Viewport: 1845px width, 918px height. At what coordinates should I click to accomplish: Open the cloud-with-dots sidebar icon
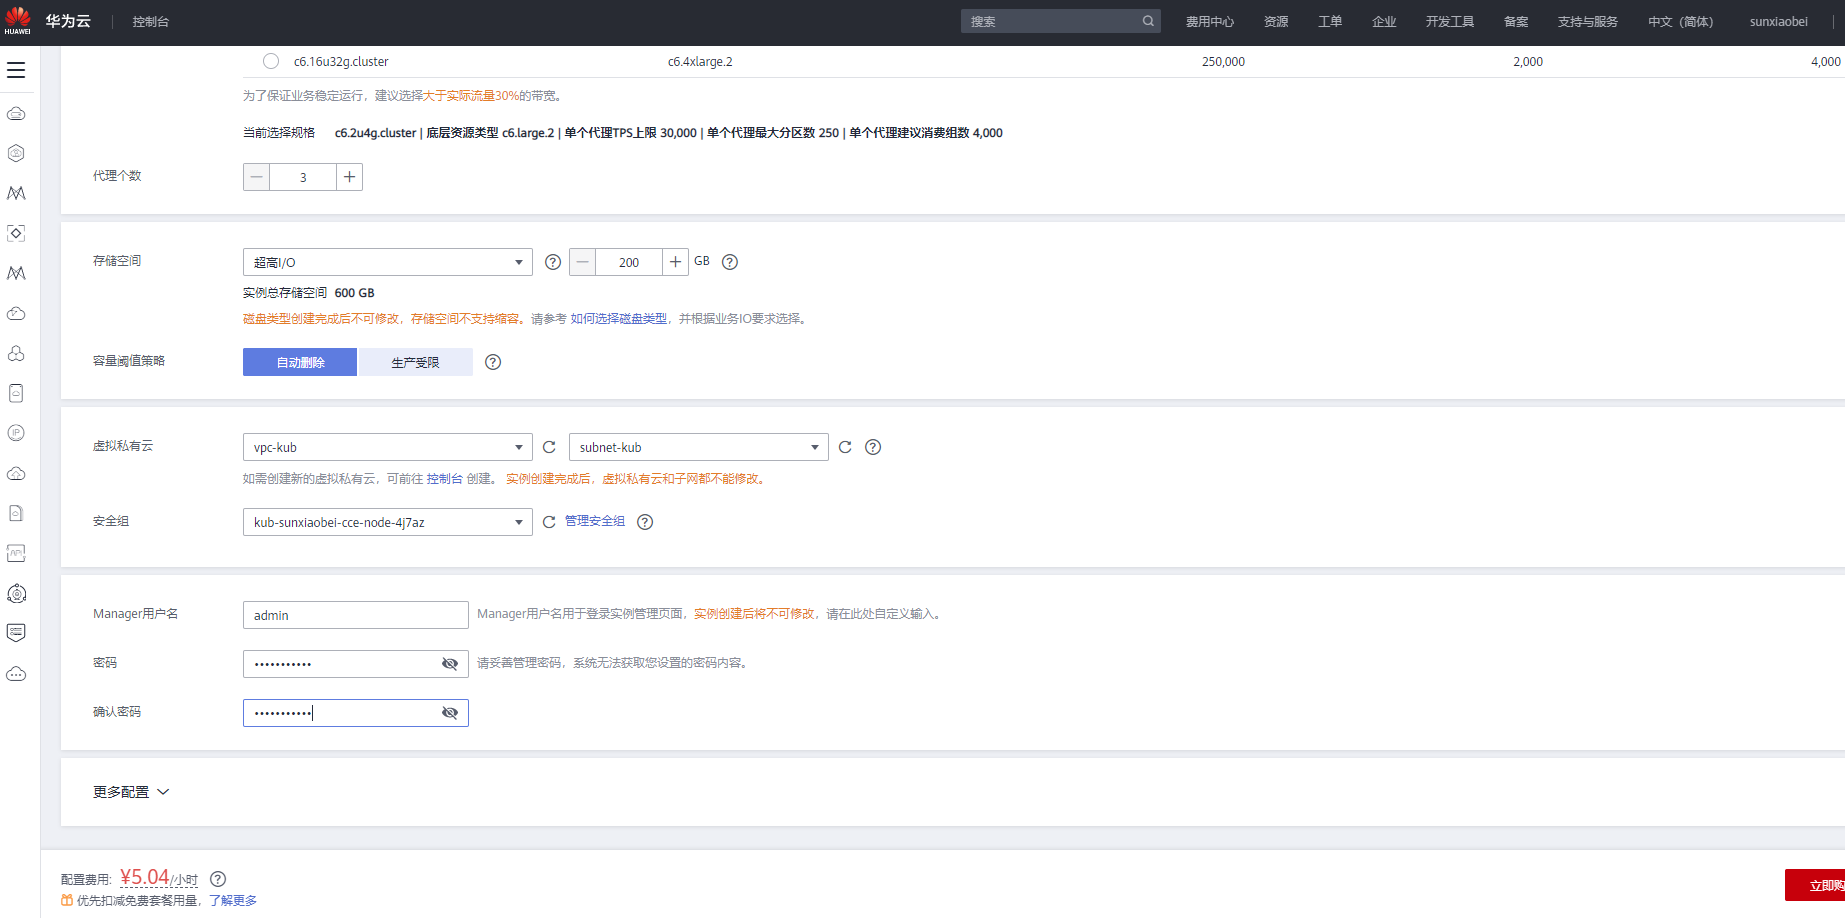pos(16,673)
